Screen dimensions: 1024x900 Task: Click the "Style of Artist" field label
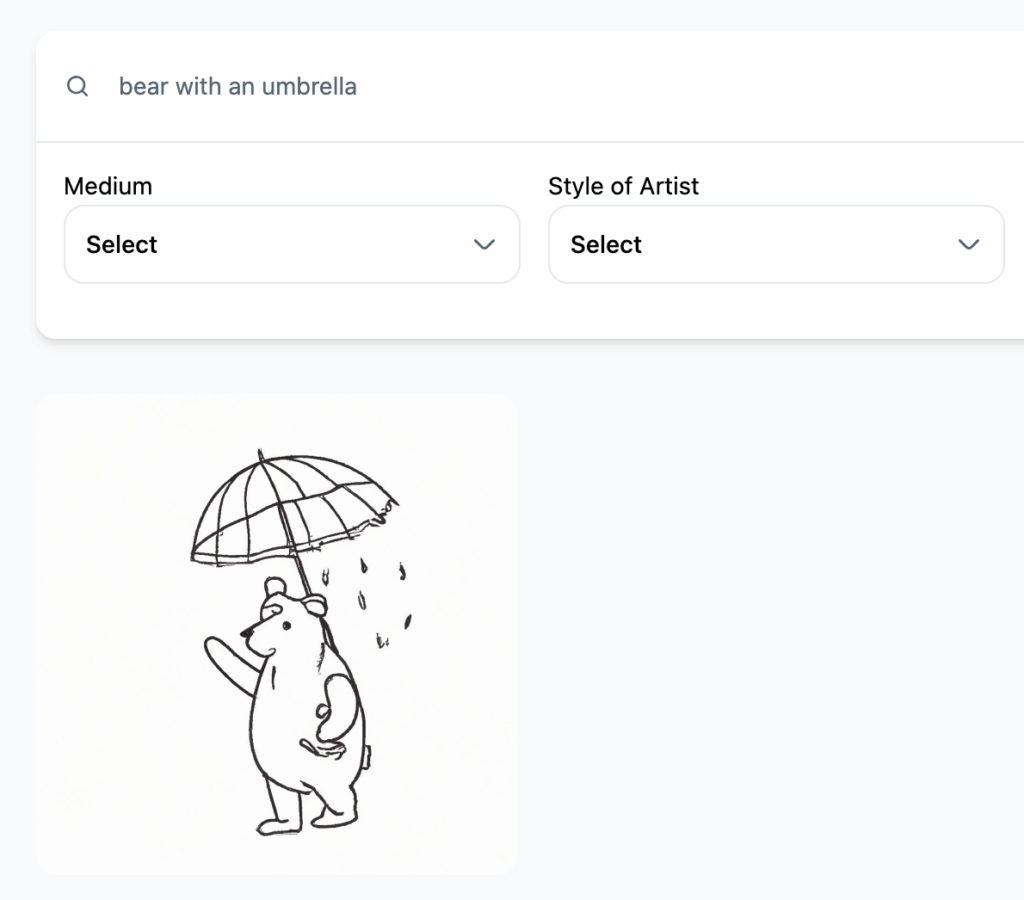click(623, 186)
